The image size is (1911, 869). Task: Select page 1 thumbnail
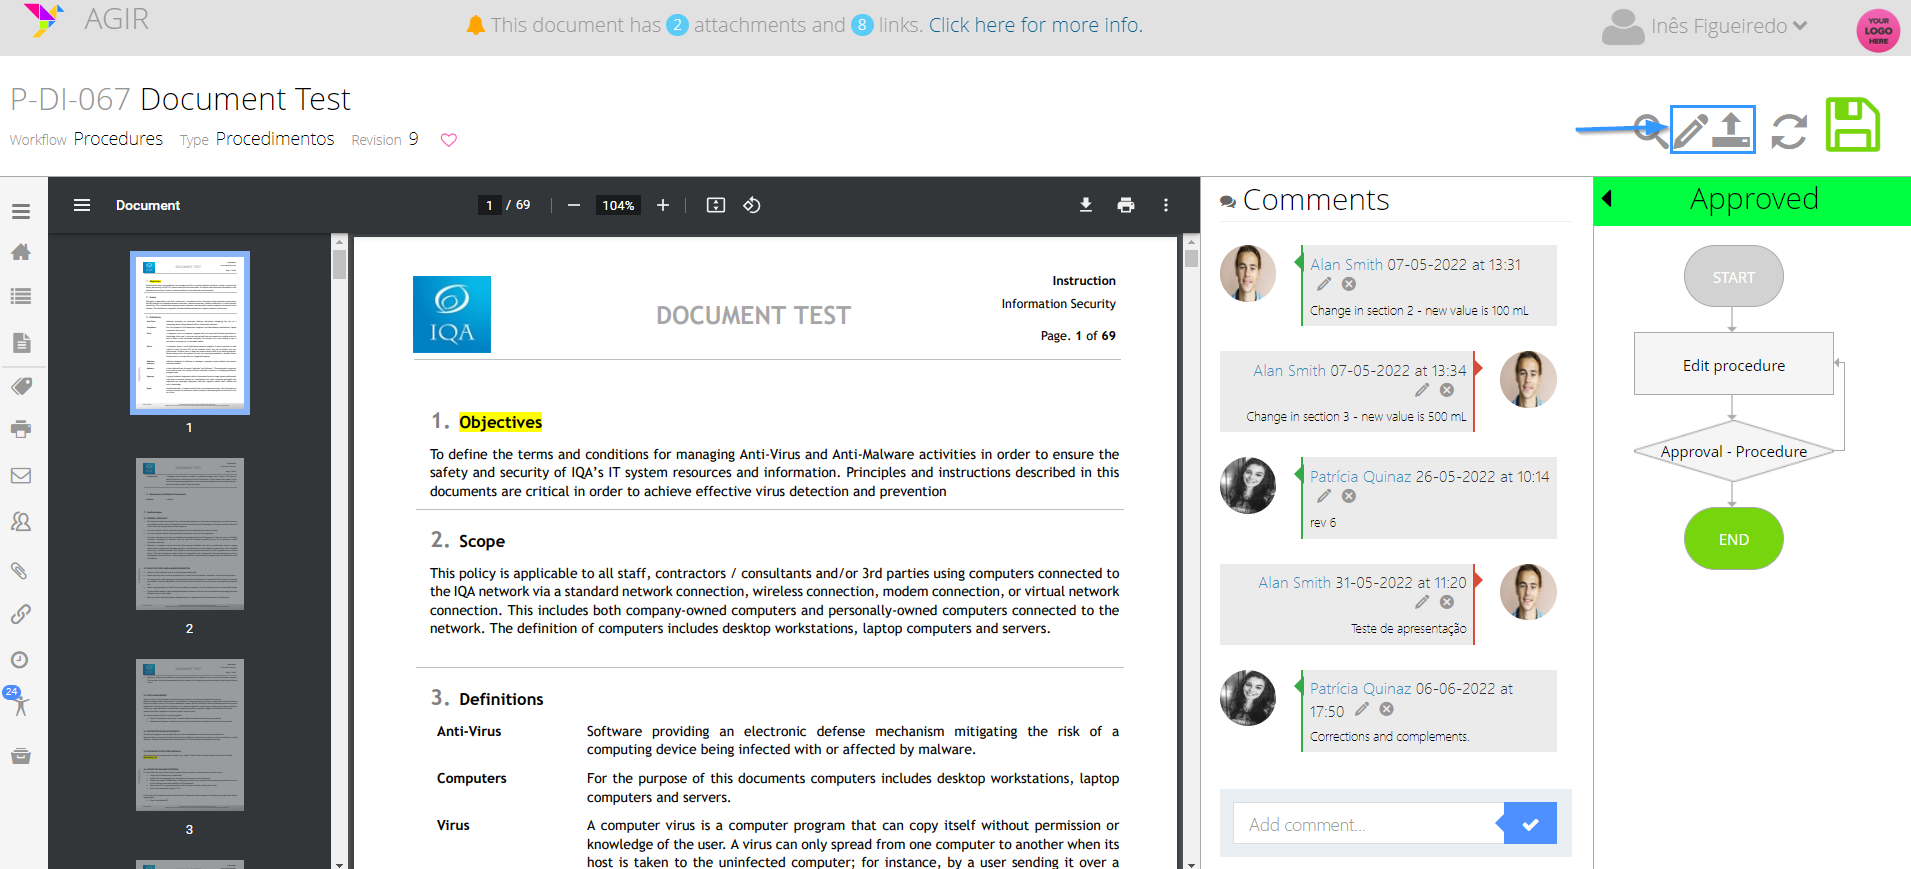[190, 332]
